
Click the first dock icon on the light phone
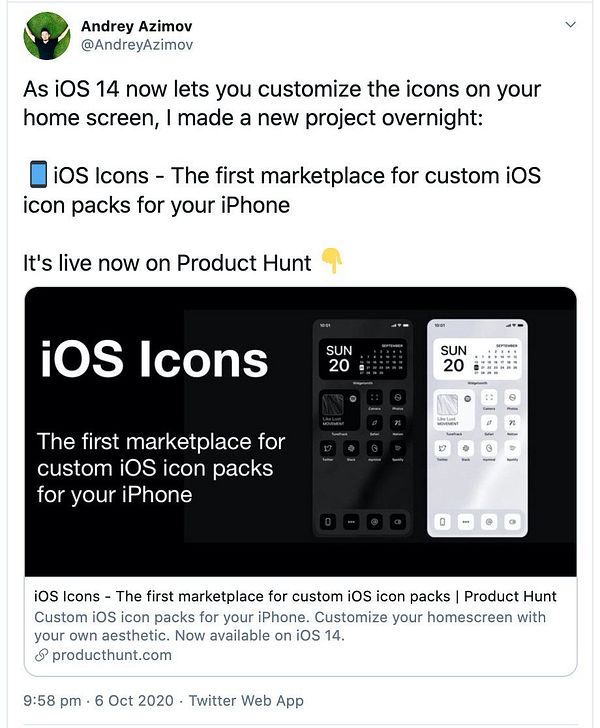(442, 522)
